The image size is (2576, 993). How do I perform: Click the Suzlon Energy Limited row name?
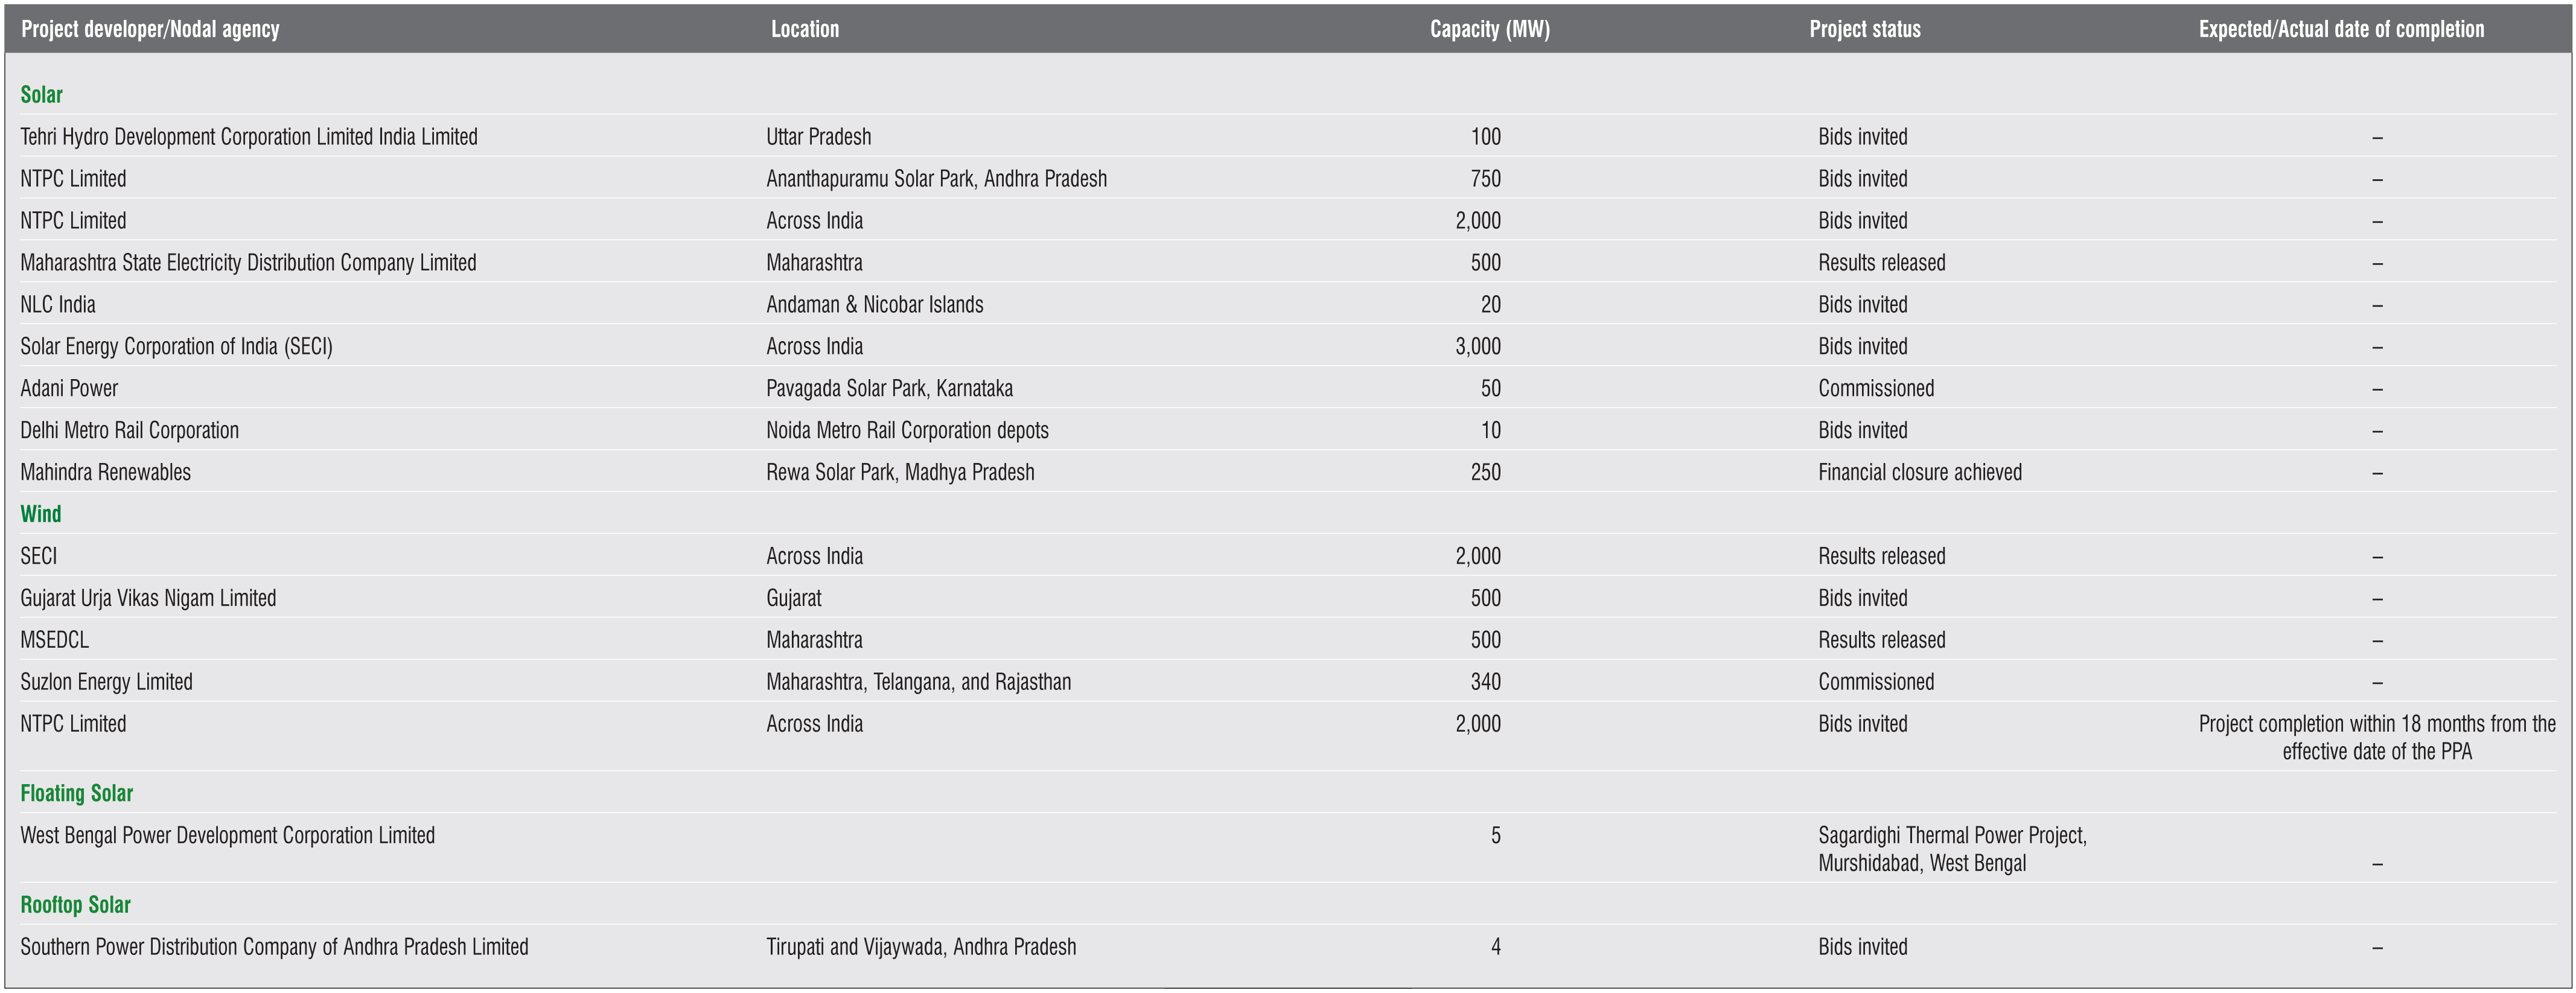106,682
